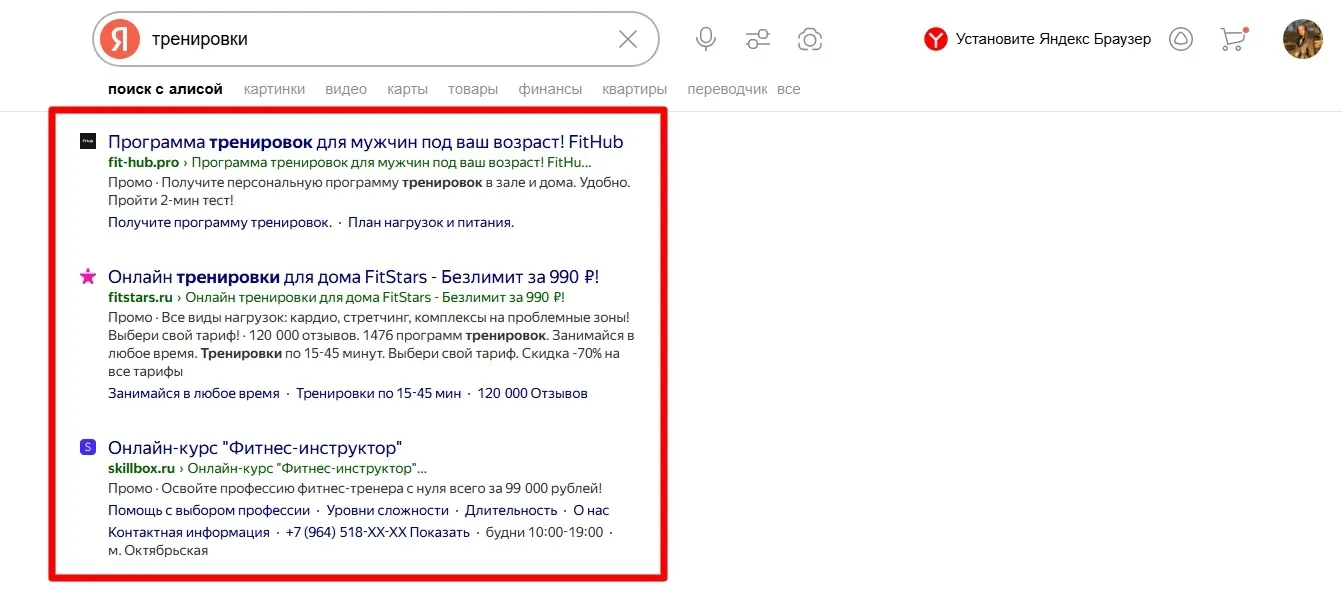Open the shopping cart icon

click(1233, 39)
